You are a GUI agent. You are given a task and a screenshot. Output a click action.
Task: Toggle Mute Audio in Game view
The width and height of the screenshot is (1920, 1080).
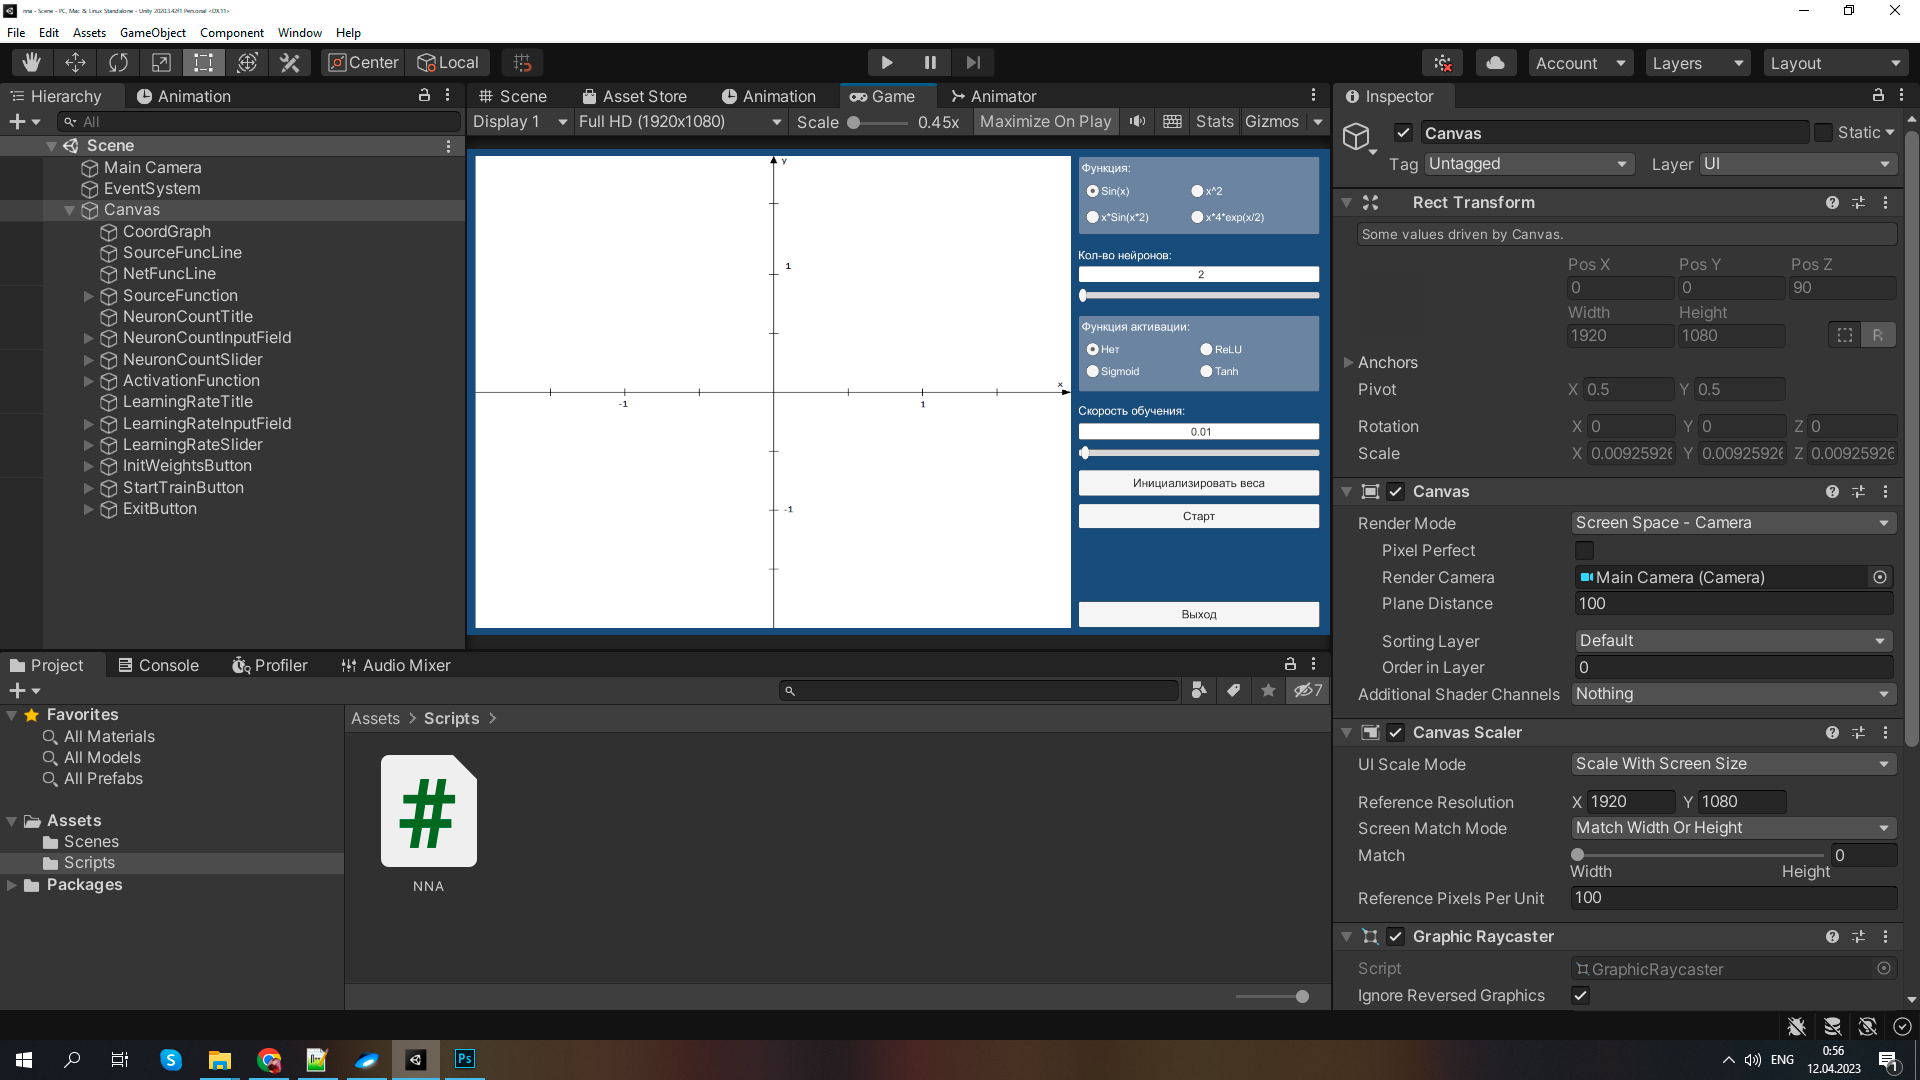click(x=1138, y=121)
